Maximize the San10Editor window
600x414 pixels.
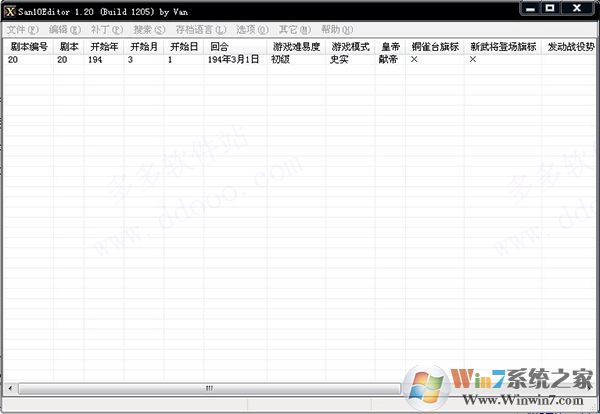pyautogui.click(x=550, y=8)
